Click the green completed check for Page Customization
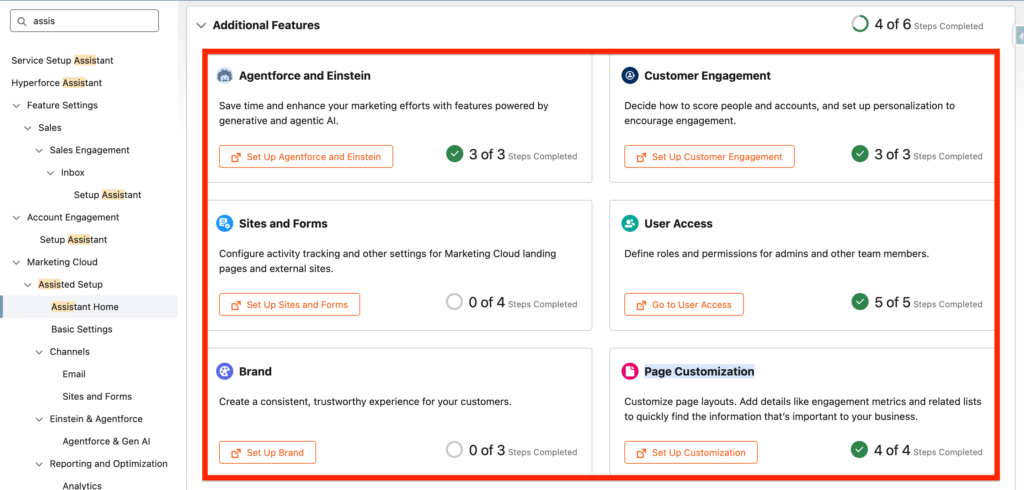This screenshot has width=1024, height=490. [x=860, y=450]
